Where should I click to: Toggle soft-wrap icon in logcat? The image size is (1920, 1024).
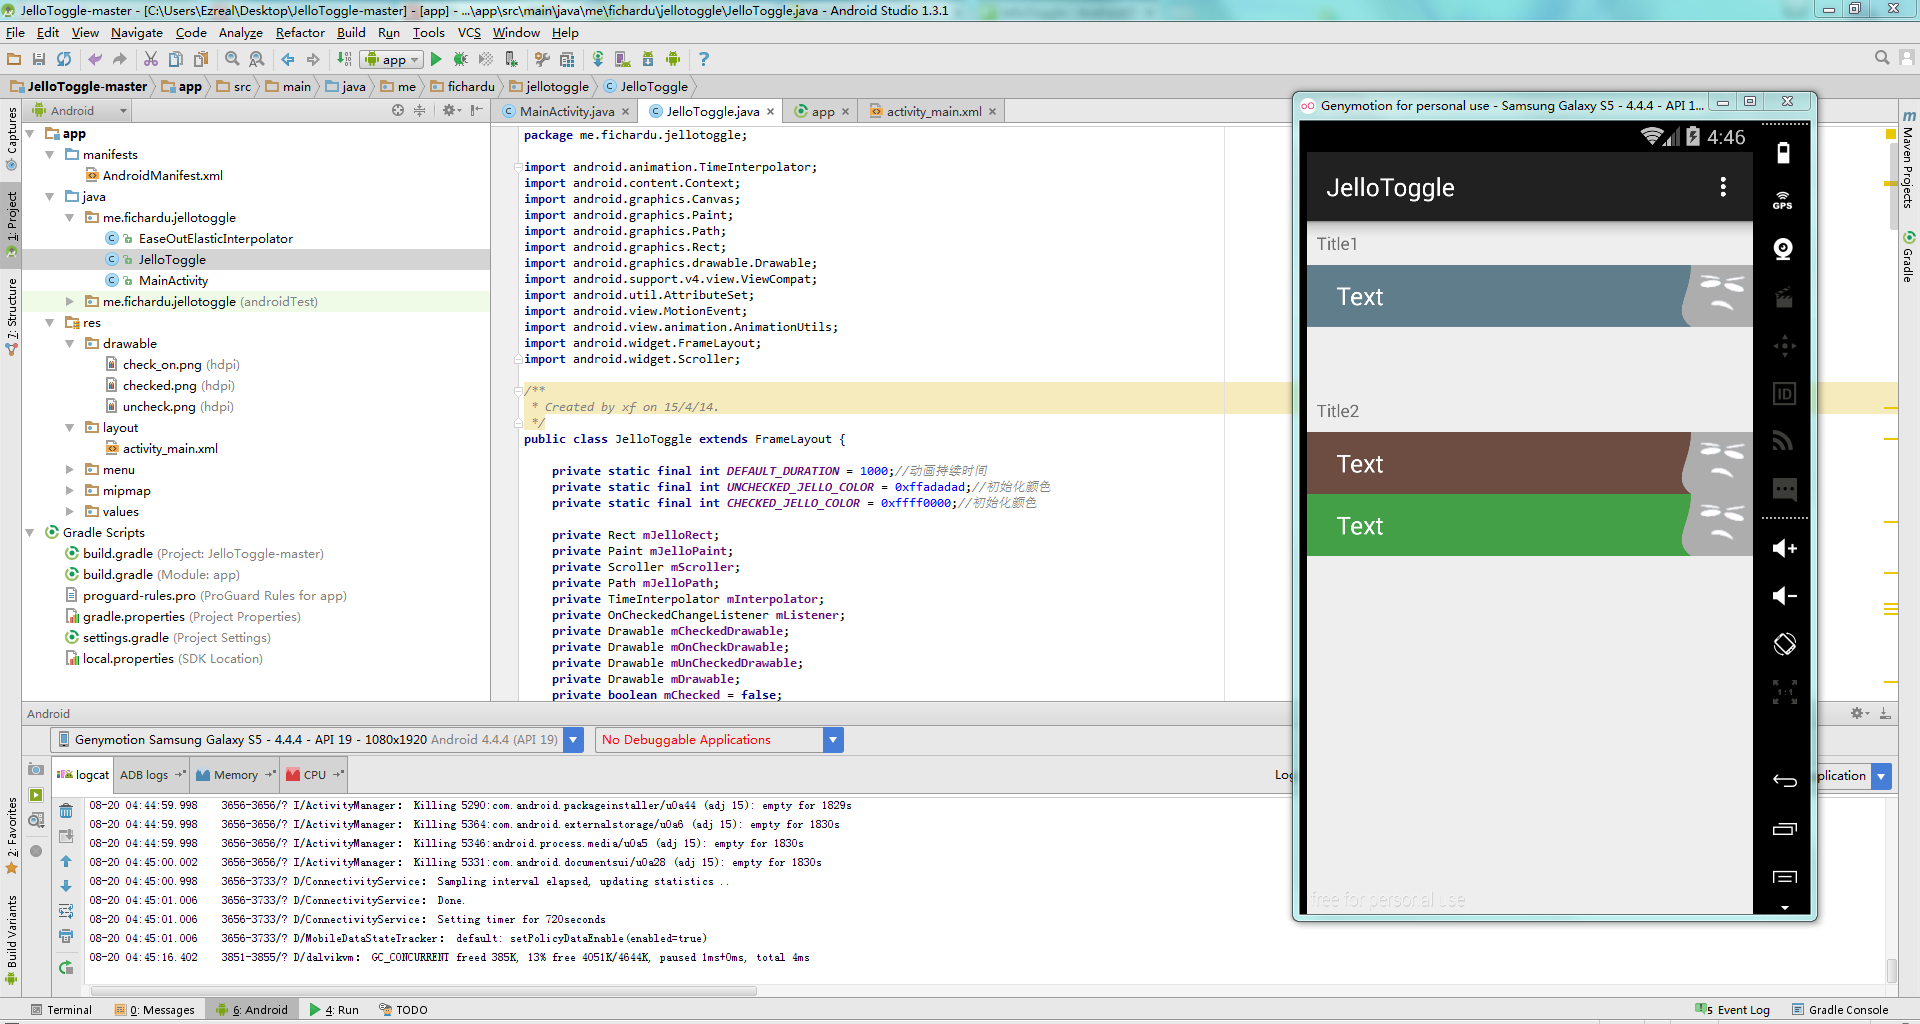click(66, 911)
